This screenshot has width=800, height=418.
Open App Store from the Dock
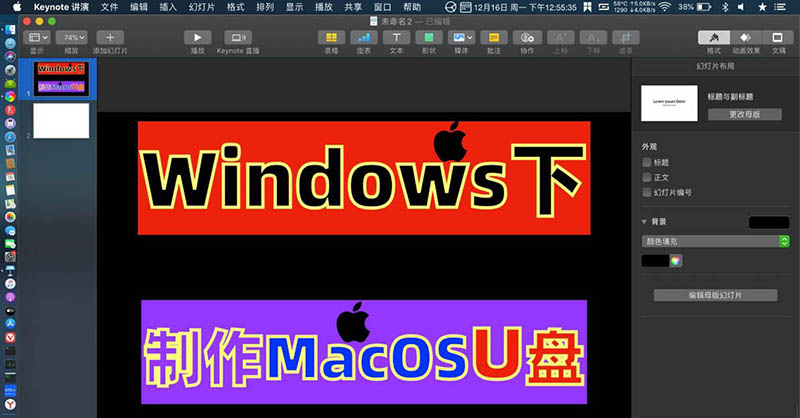(x=10, y=323)
